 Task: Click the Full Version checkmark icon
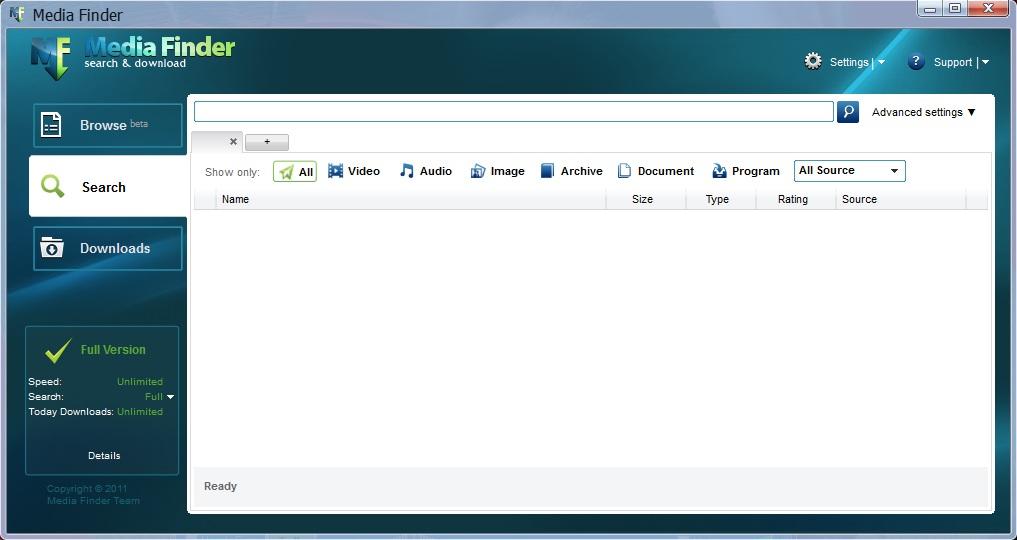(x=58, y=351)
